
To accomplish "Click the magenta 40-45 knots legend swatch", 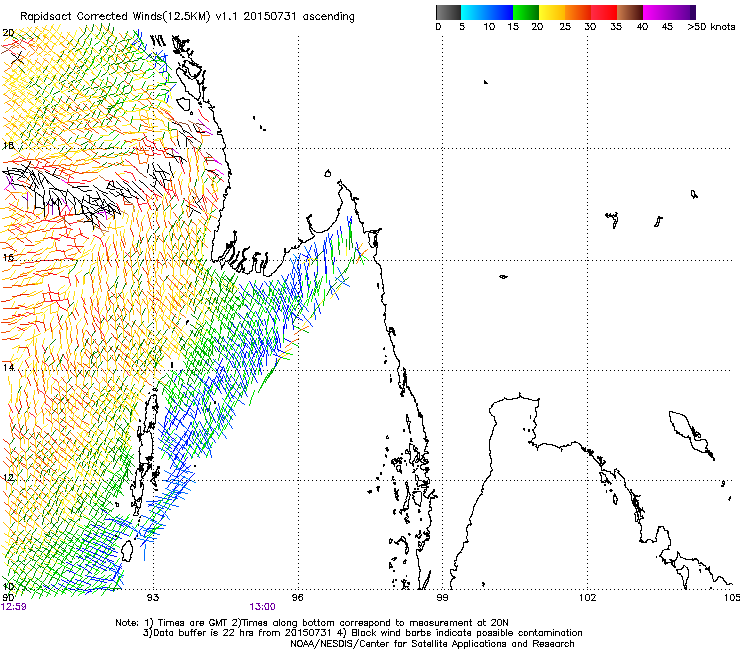I will coord(656,12).
